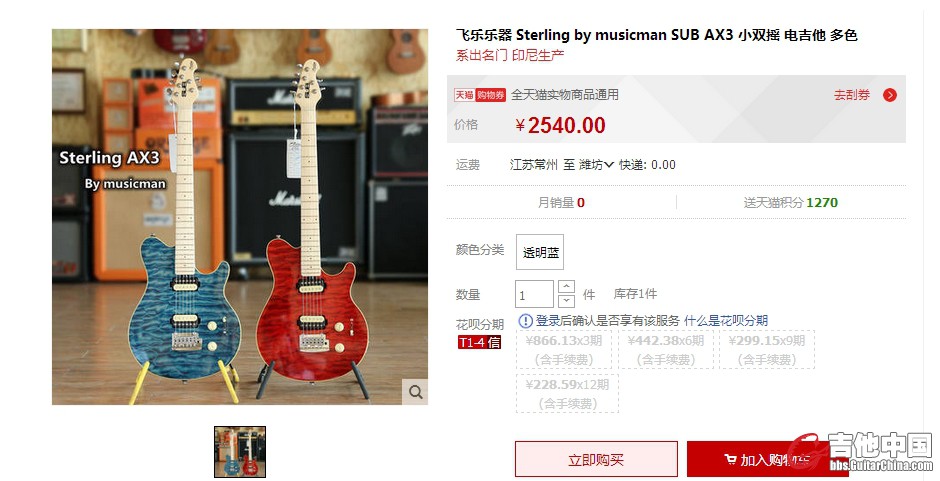Choose the ¥228.59x12期 installment option

[567, 393]
